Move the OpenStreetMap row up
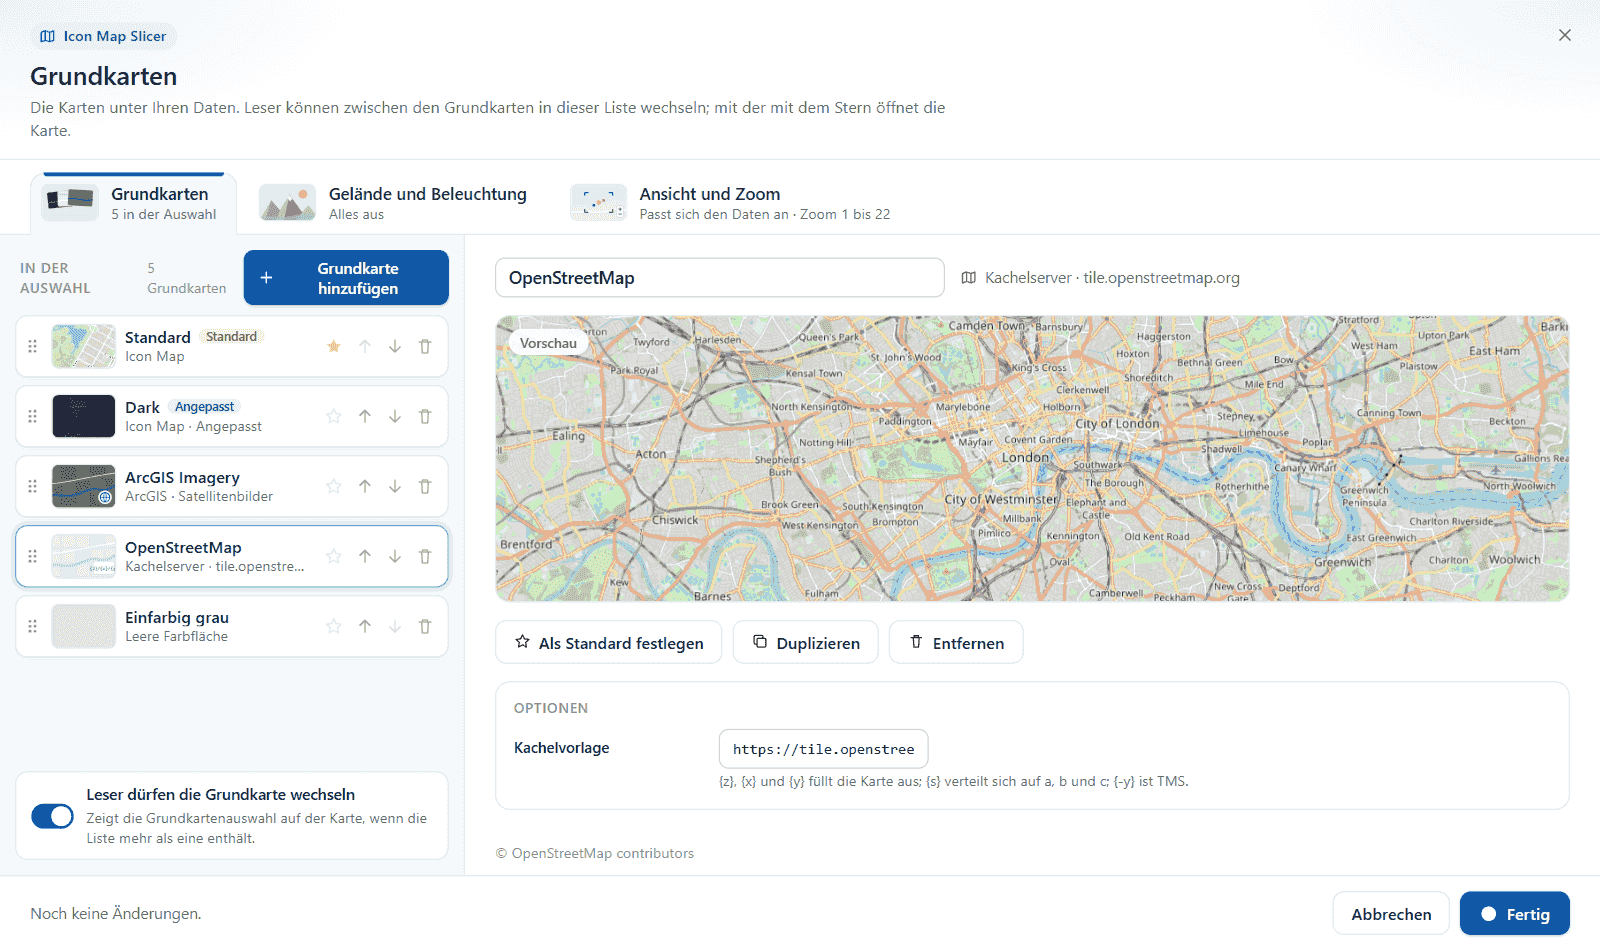Viewport: 1600px width, 950px height. click(365, 556)
